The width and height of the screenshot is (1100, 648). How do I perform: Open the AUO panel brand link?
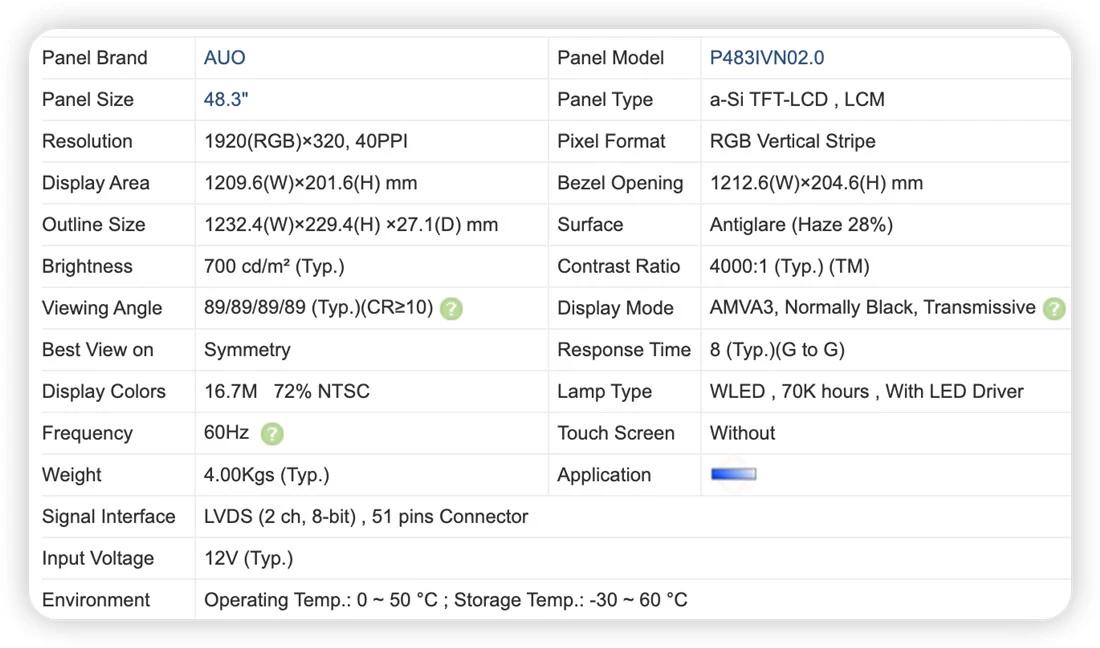point(224,58)
